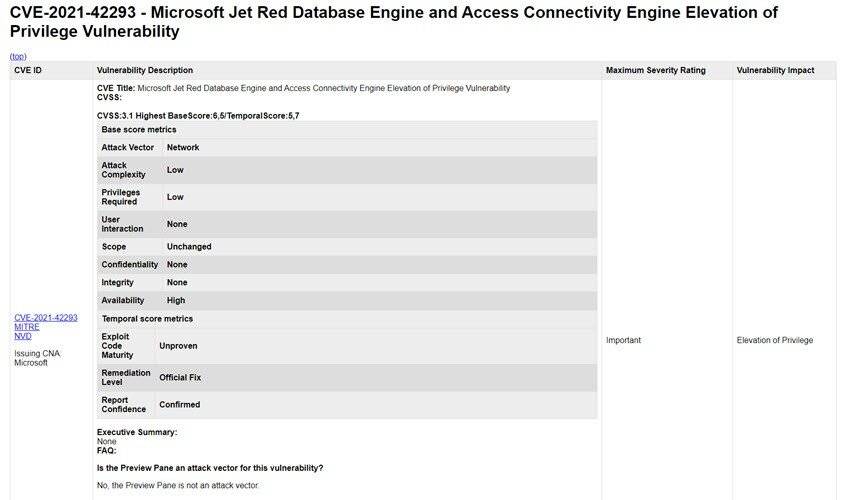Click the Important severity rating cell
This screenshot has width=852, height=500.
click(x=623, y=340)
